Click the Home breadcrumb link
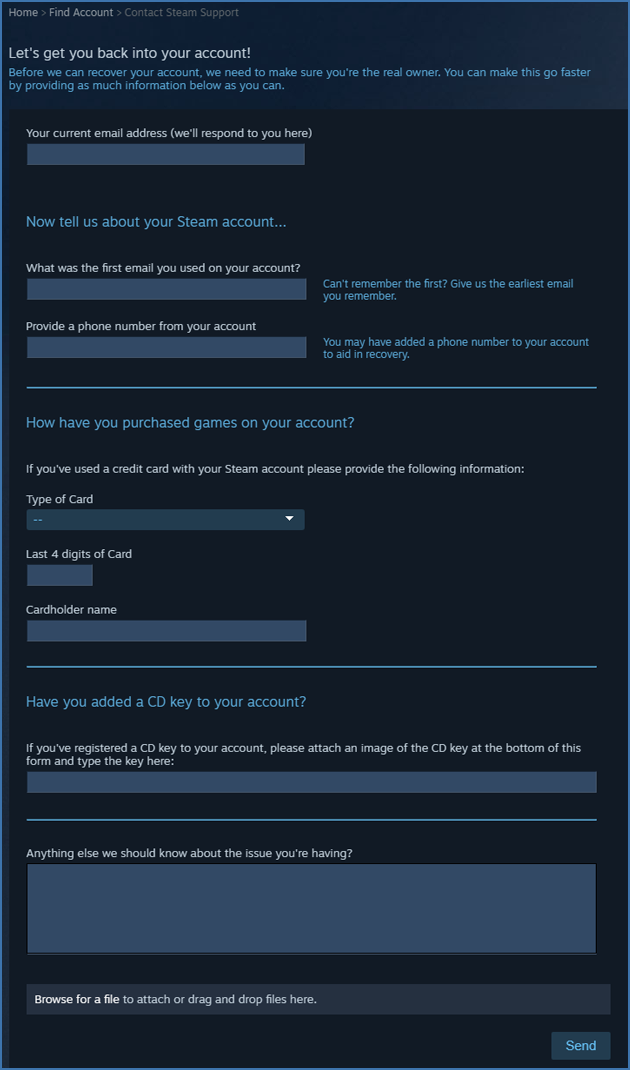Screen dimensions: 630x1070 pos(23,13)
